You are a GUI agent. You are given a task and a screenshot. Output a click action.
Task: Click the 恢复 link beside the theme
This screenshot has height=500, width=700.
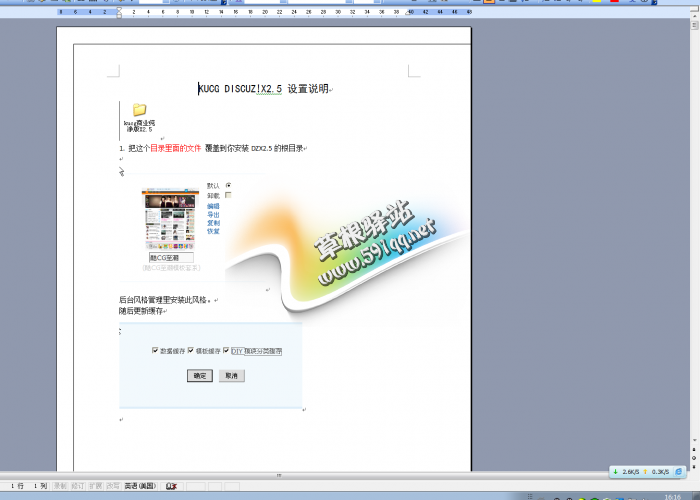pyautogui.click(x=213, y=231)
